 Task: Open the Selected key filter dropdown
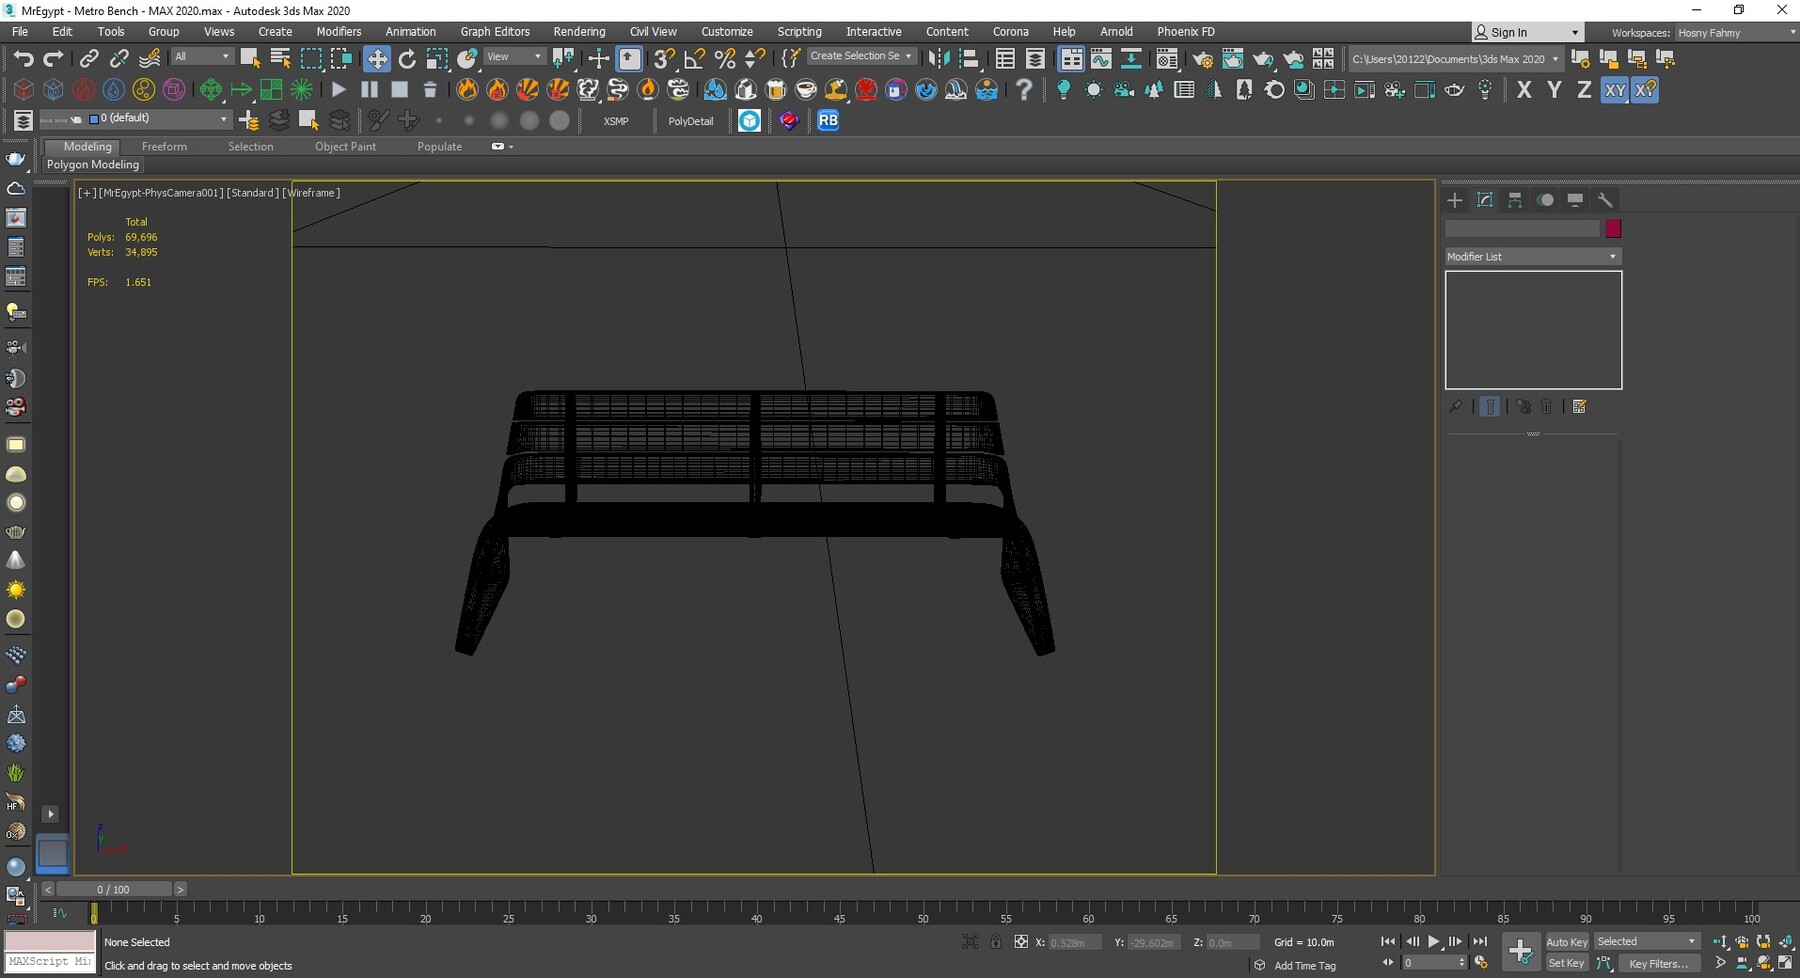[1646, 941]
